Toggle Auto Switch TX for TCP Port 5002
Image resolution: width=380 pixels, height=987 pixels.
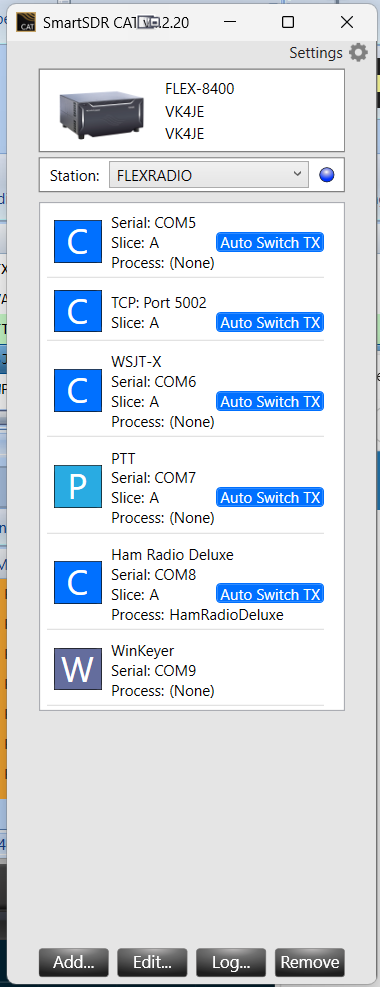coord(271,323)
